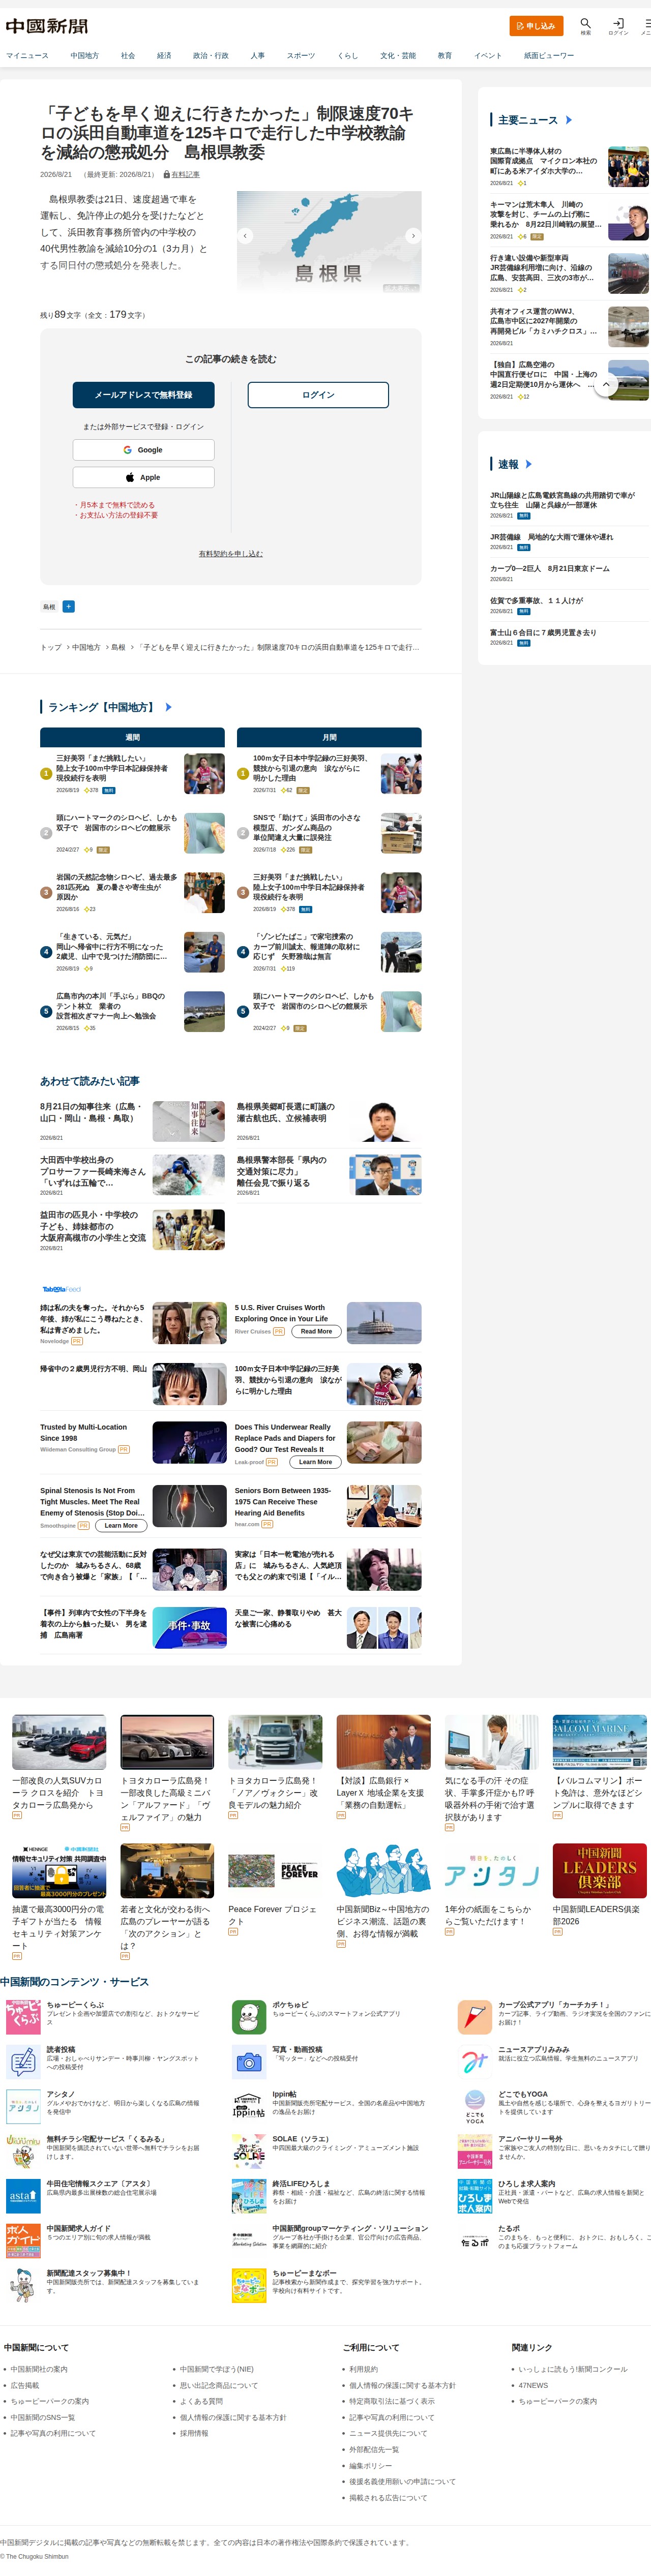Viewport: 651px width, 2576px height.
Task: Open the ニュースアプリみみみ icon
Action: (474, 2061)
